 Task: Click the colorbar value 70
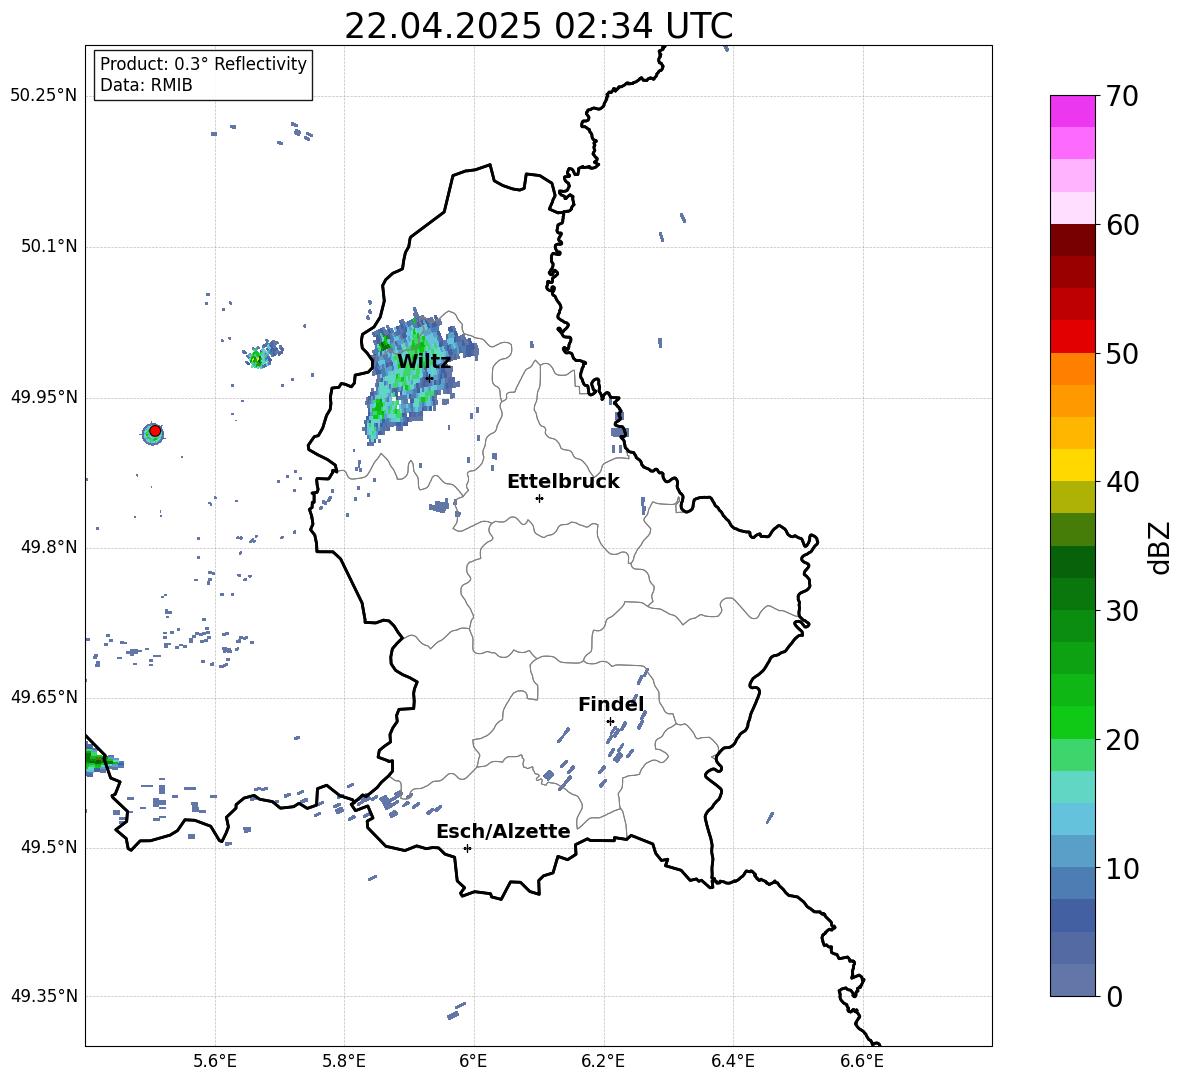(x=1122, y=96)
